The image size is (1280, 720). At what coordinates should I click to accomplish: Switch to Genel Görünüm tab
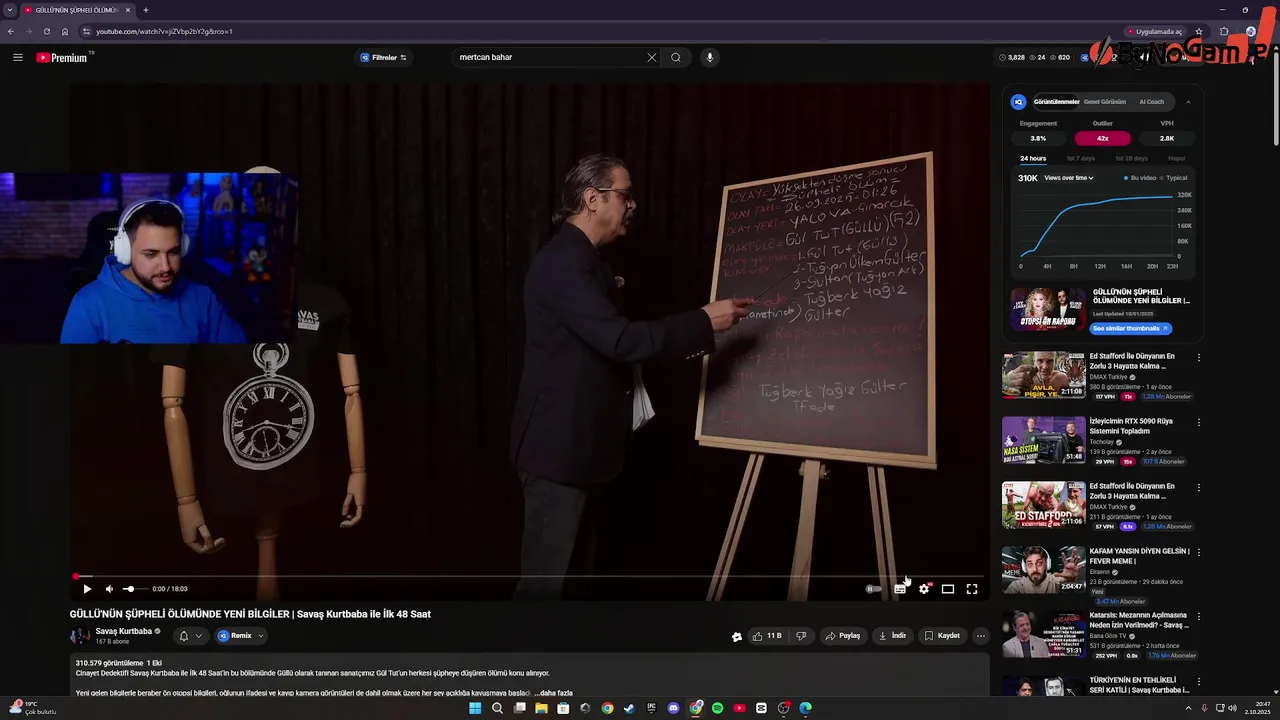[x=1105, y=102]
